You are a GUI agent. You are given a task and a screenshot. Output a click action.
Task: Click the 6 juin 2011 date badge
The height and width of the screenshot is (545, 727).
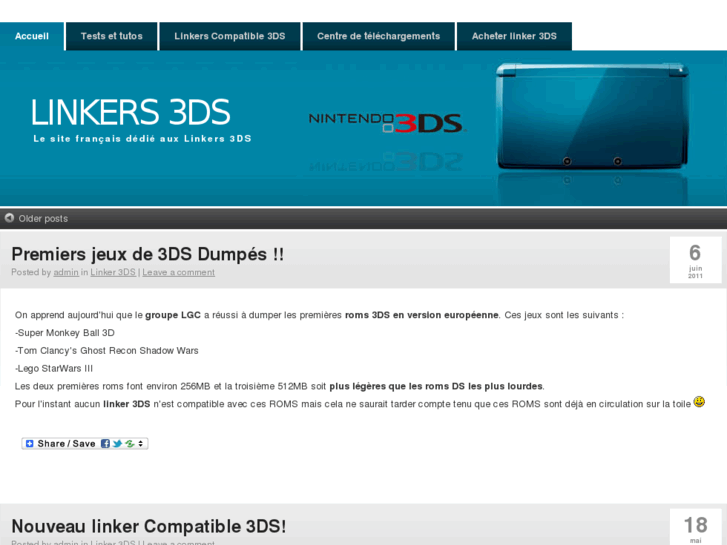[695, 260]
